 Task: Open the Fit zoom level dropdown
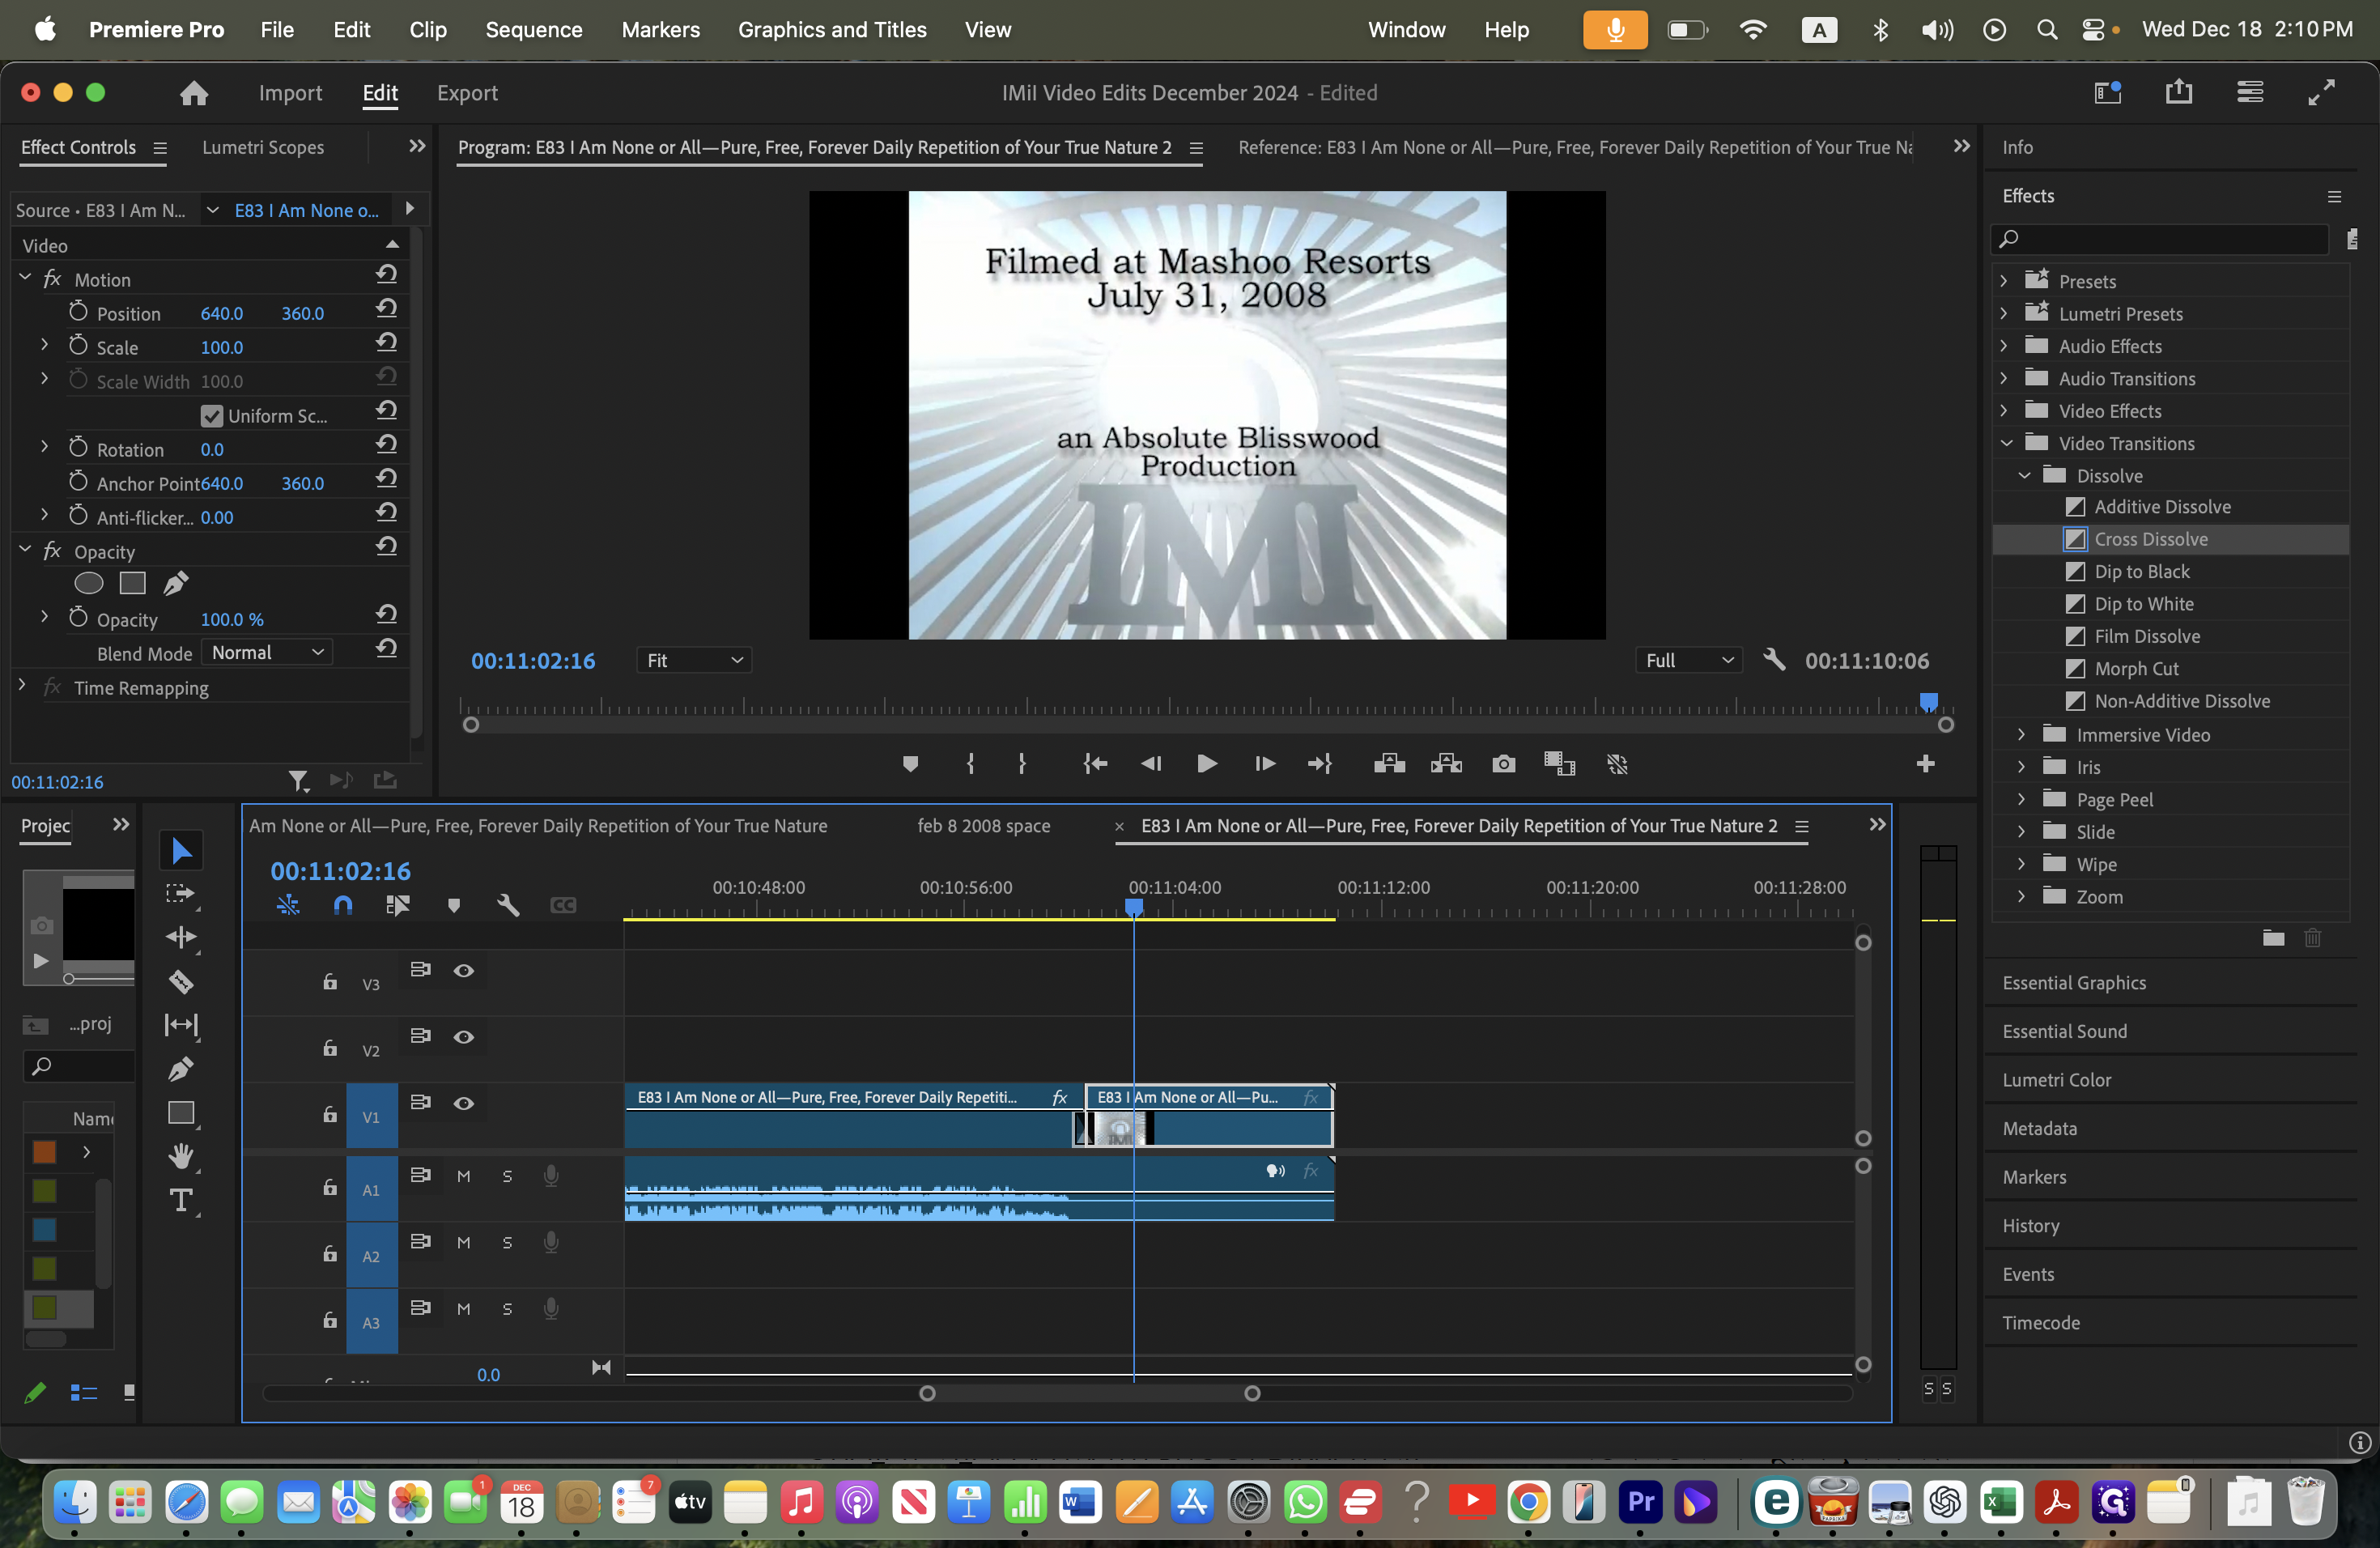pyautogui.click(x=694, y=660)
